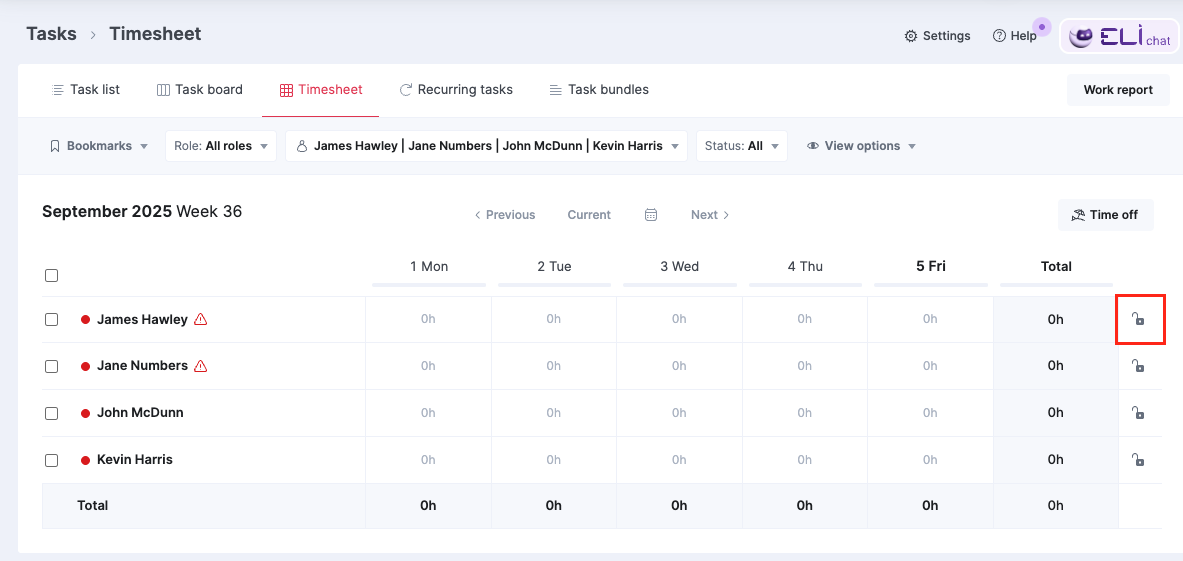Click Kevin Harris's unlock padlock icon
The width and height of the screenshot is (1183, 561).
point(1138,459)
